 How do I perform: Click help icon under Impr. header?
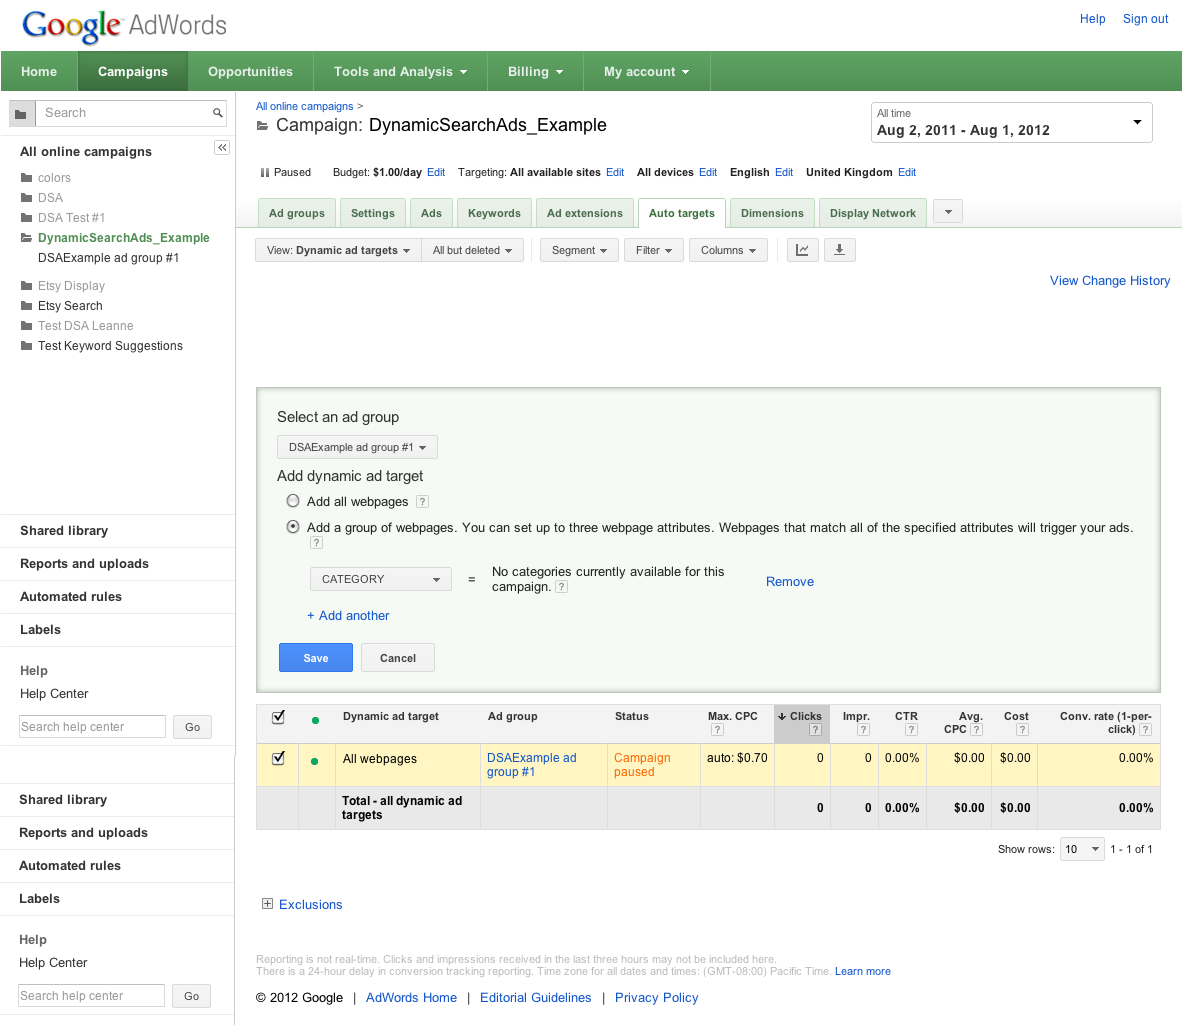[x=863, y=730]
